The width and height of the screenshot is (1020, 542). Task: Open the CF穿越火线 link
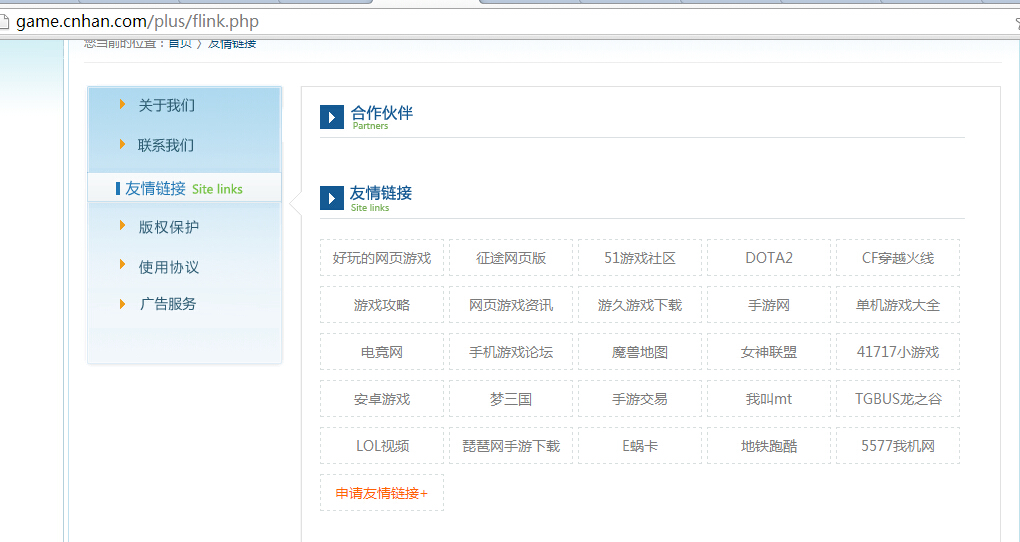pos(898,258)
